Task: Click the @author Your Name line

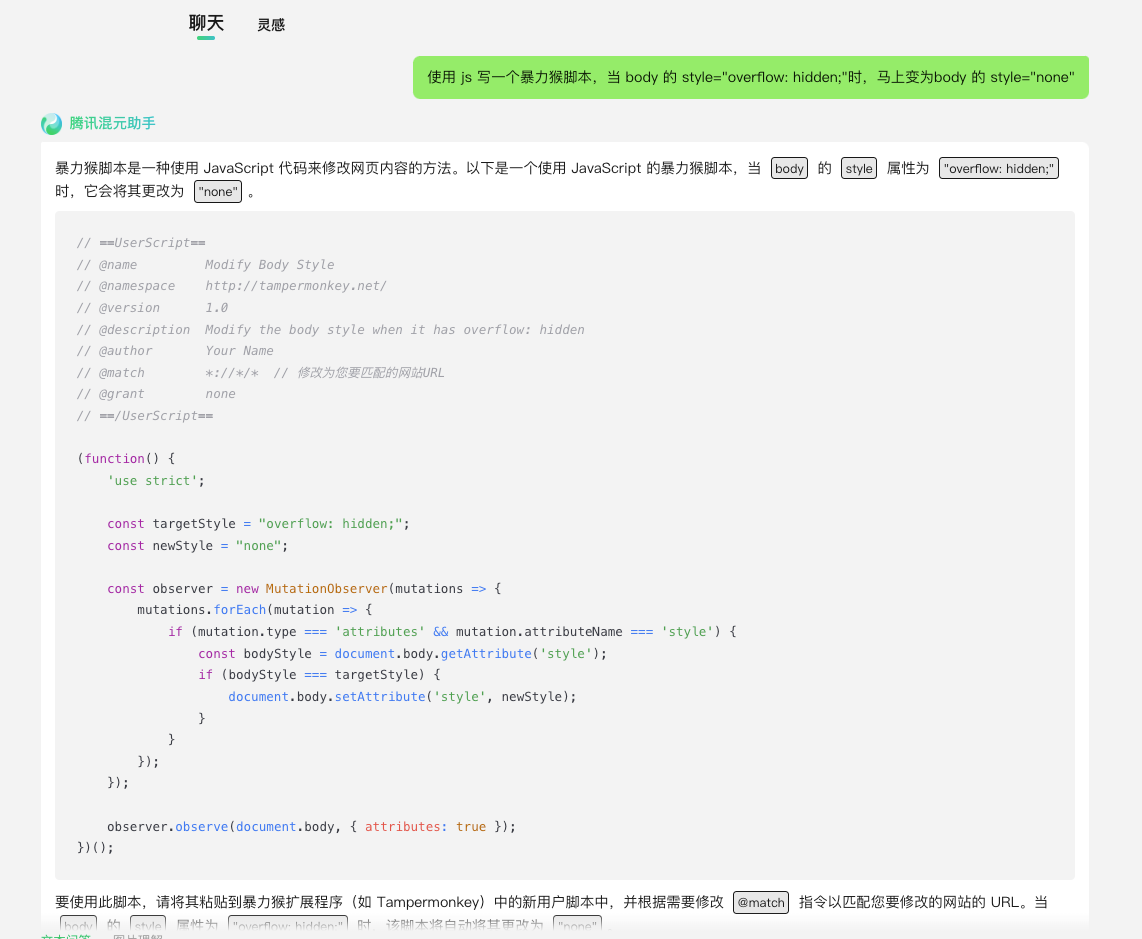Action: click(175, 350)
